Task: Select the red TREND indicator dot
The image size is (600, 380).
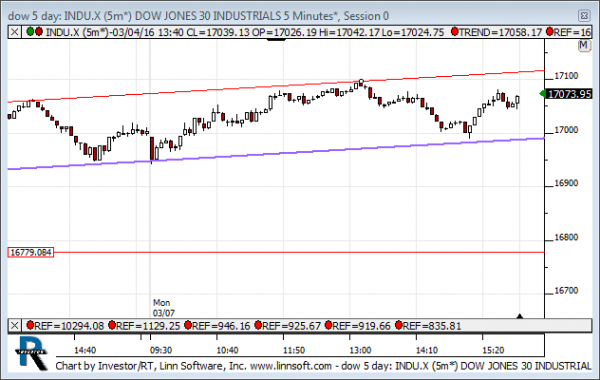Action: pos(455,31)
